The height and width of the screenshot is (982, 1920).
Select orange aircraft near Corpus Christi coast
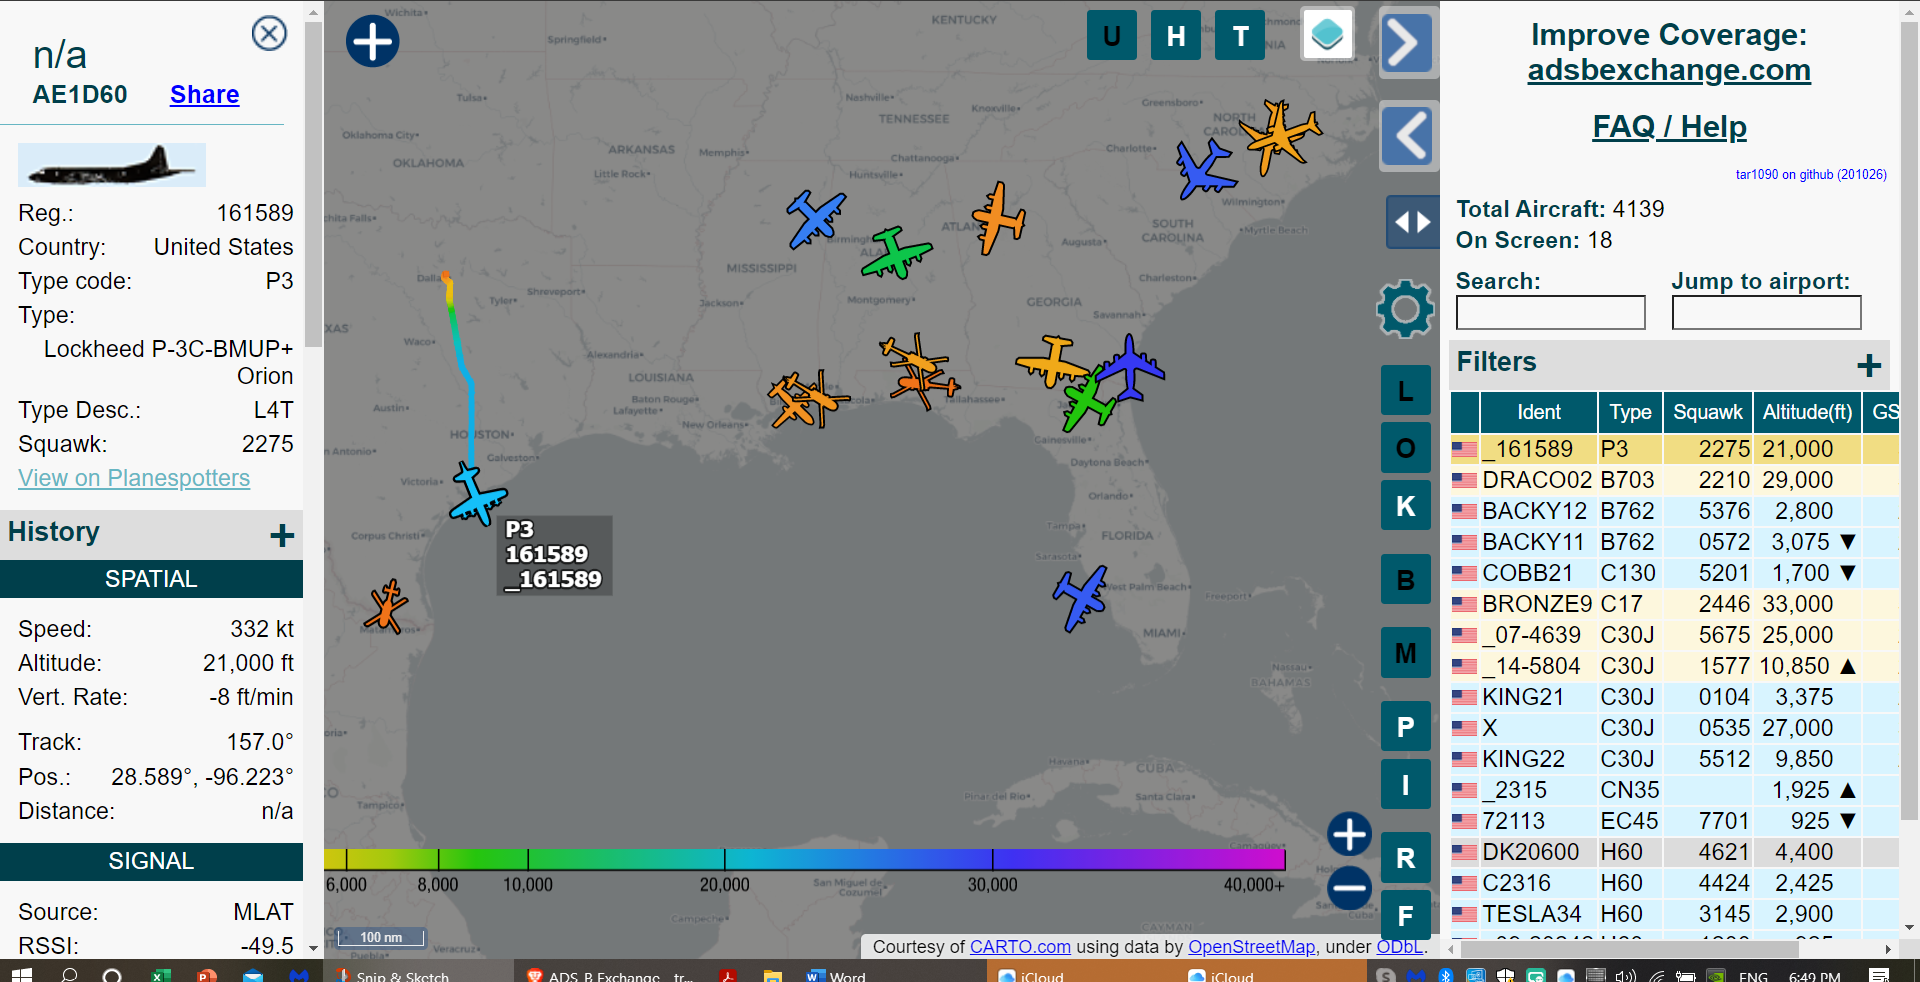(386, 607)
